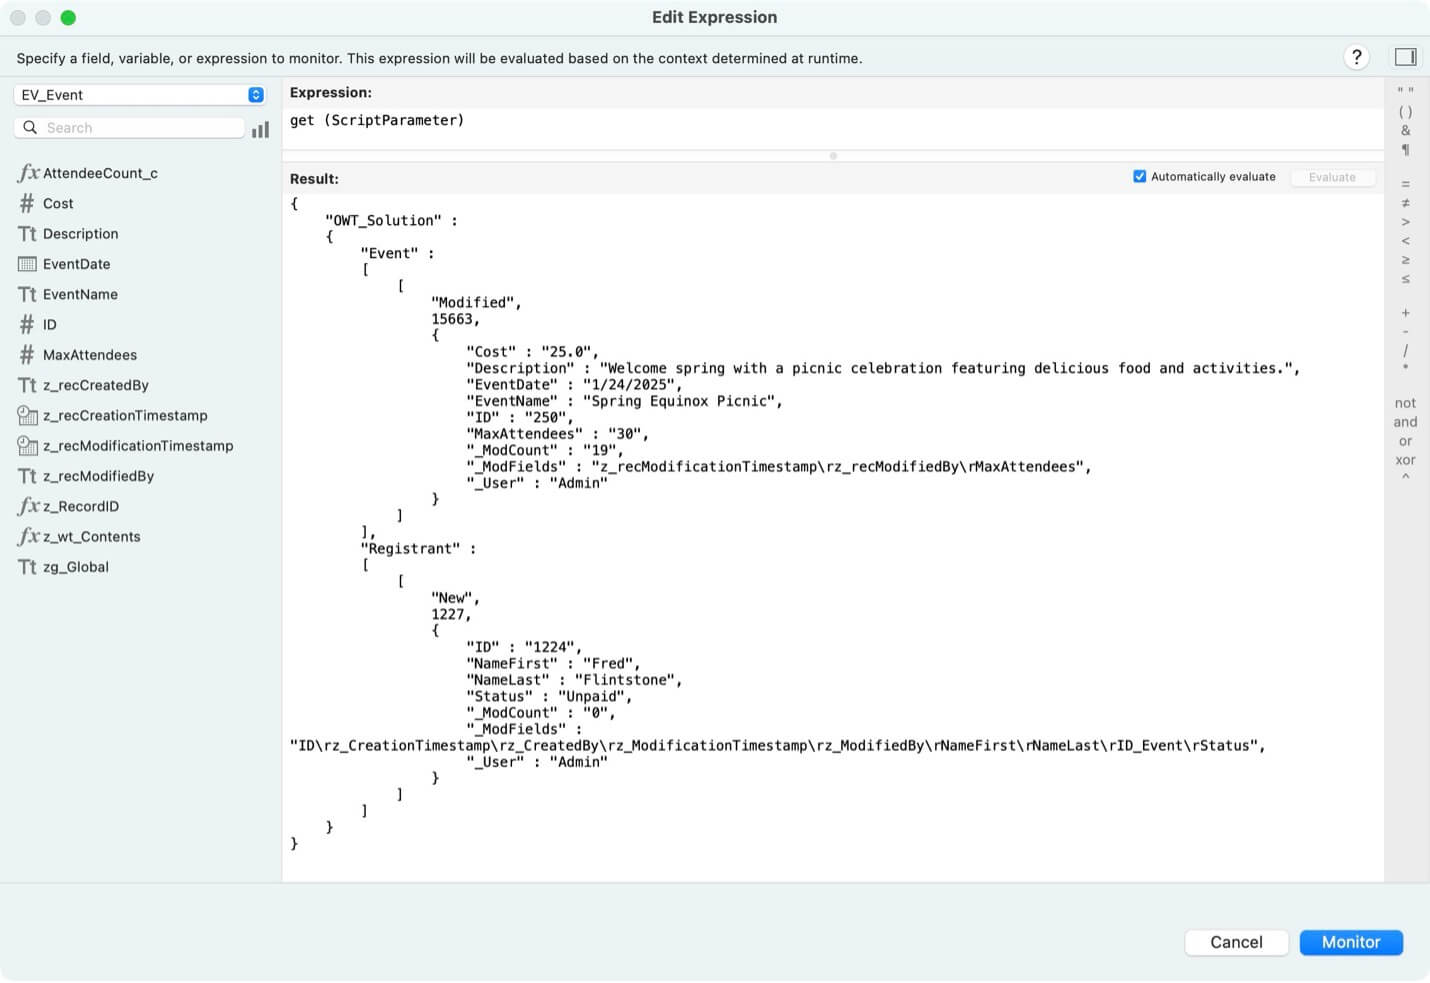Insert the and logical operator
Image resolution: width=1430 pixels, height=983 pixels.
1405,422
